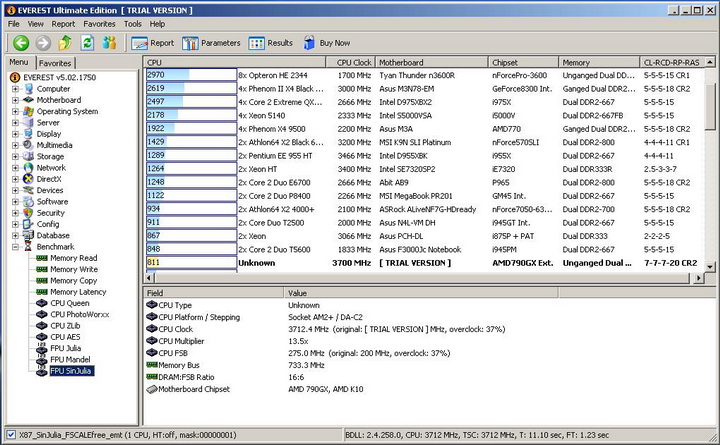This screenshot has height=445, width=720.
Task: Select the EVEREST v5.02.1750 root node
Action: pos(54,77)
